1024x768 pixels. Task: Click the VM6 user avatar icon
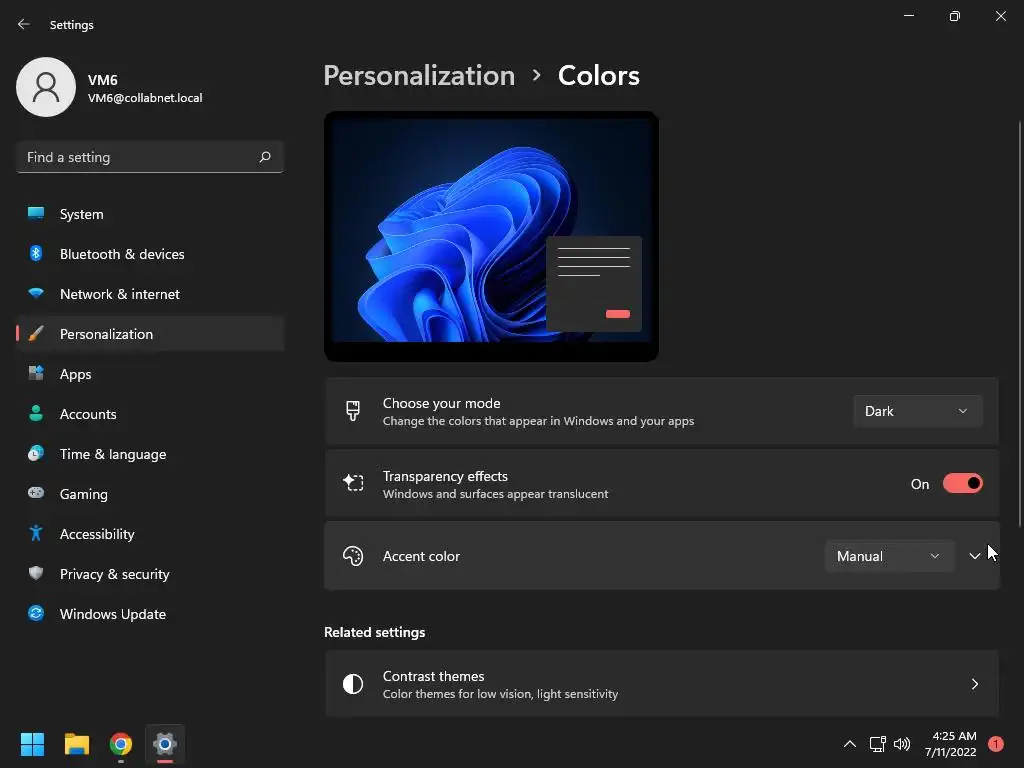(46, 87)
